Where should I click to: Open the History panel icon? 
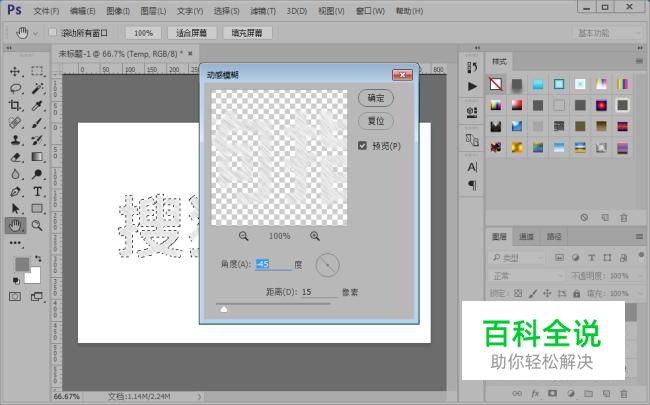click(472, 67)
